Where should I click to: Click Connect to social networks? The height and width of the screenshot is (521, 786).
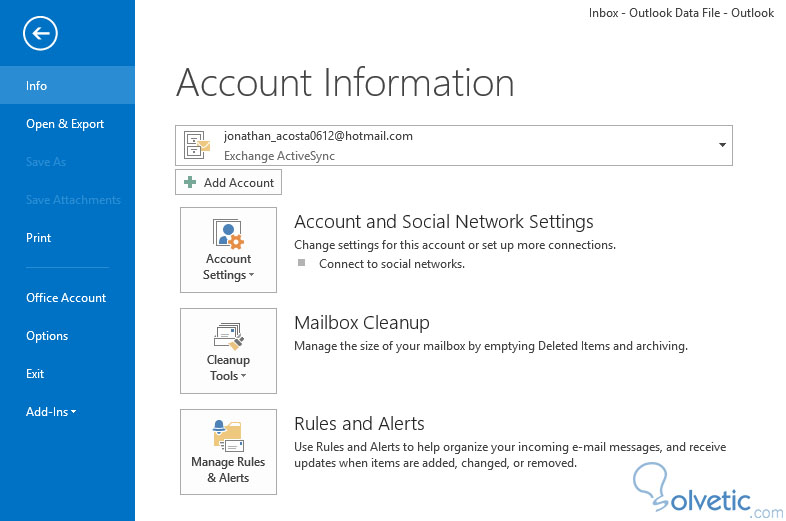tap(391, 264)
